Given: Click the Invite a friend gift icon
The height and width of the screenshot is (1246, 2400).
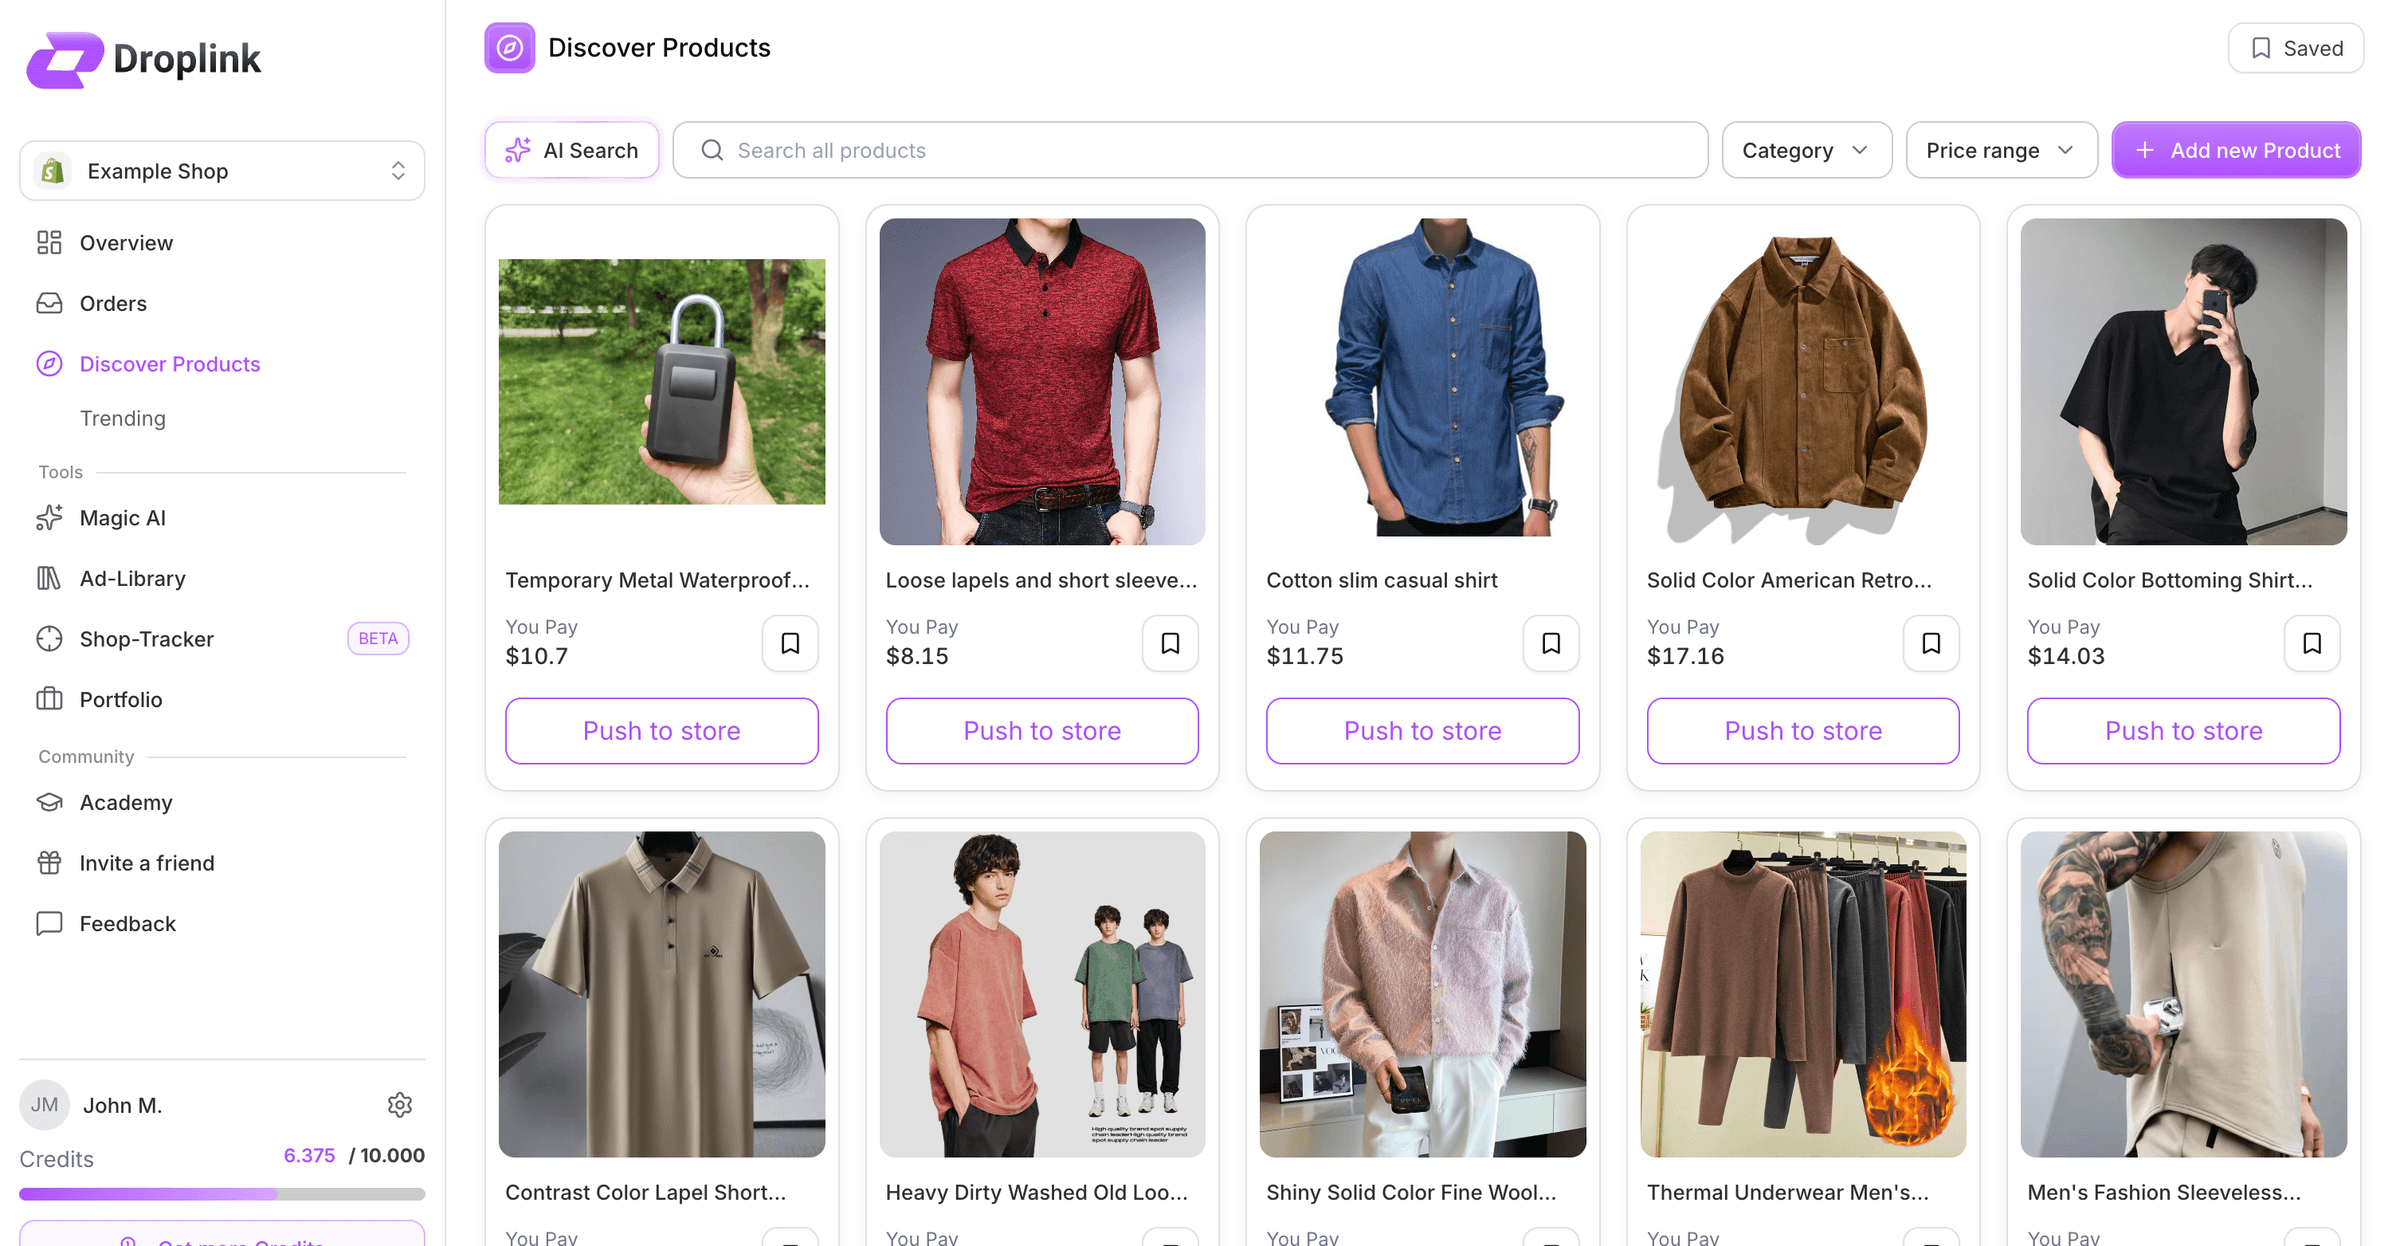Looking at the screenshot, I should [49, 863].
